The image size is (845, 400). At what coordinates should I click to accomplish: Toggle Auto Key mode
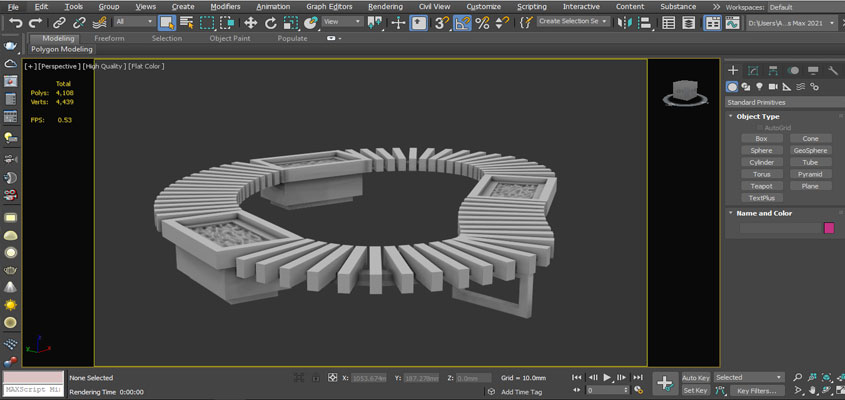click(x=696, y=378)
